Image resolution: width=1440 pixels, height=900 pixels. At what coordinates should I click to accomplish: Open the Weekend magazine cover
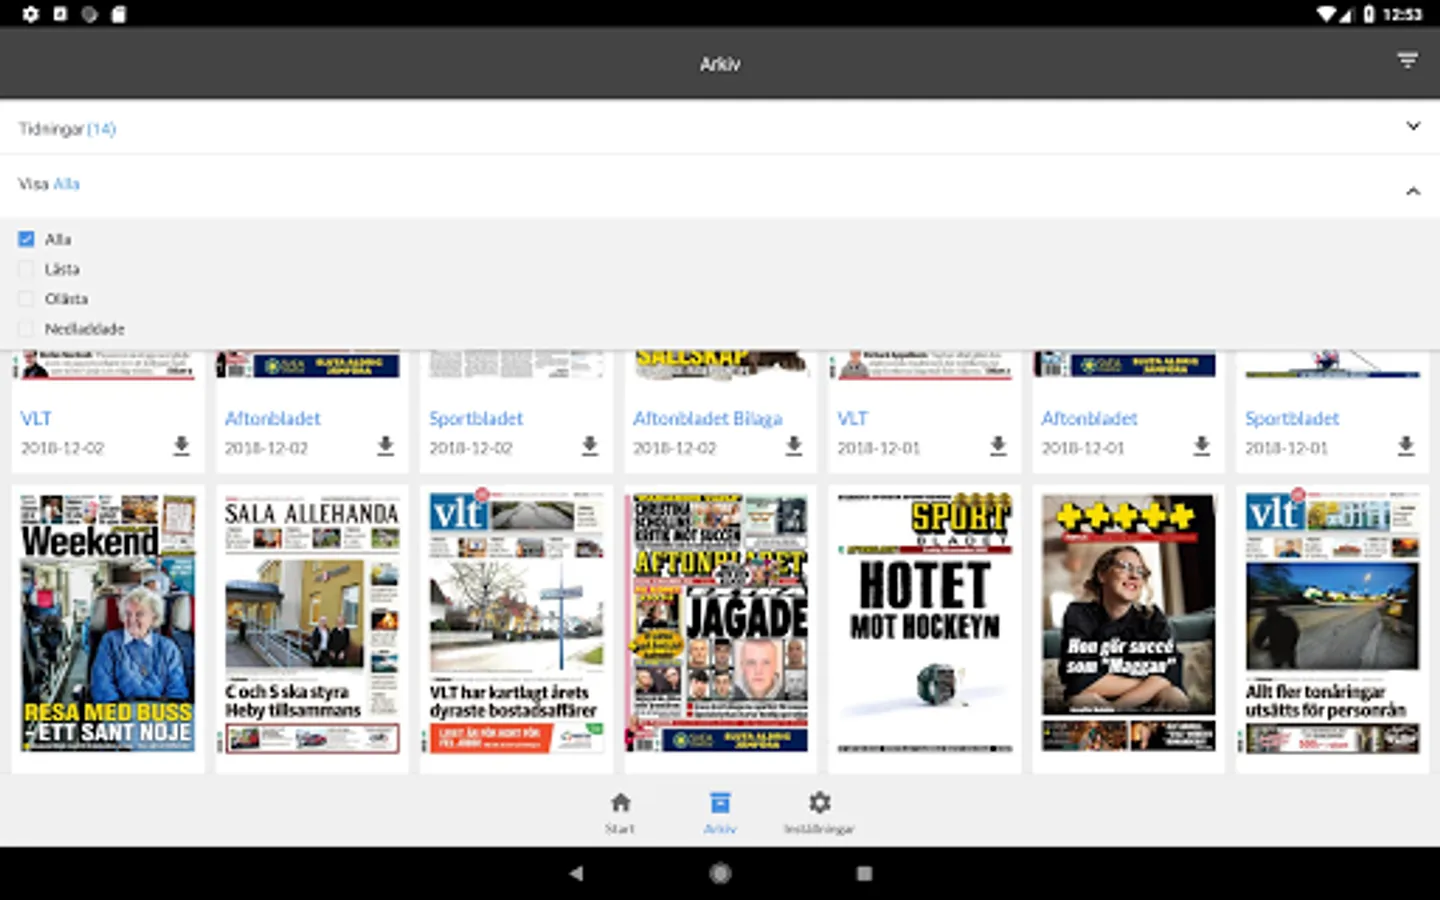coord(108,623)
